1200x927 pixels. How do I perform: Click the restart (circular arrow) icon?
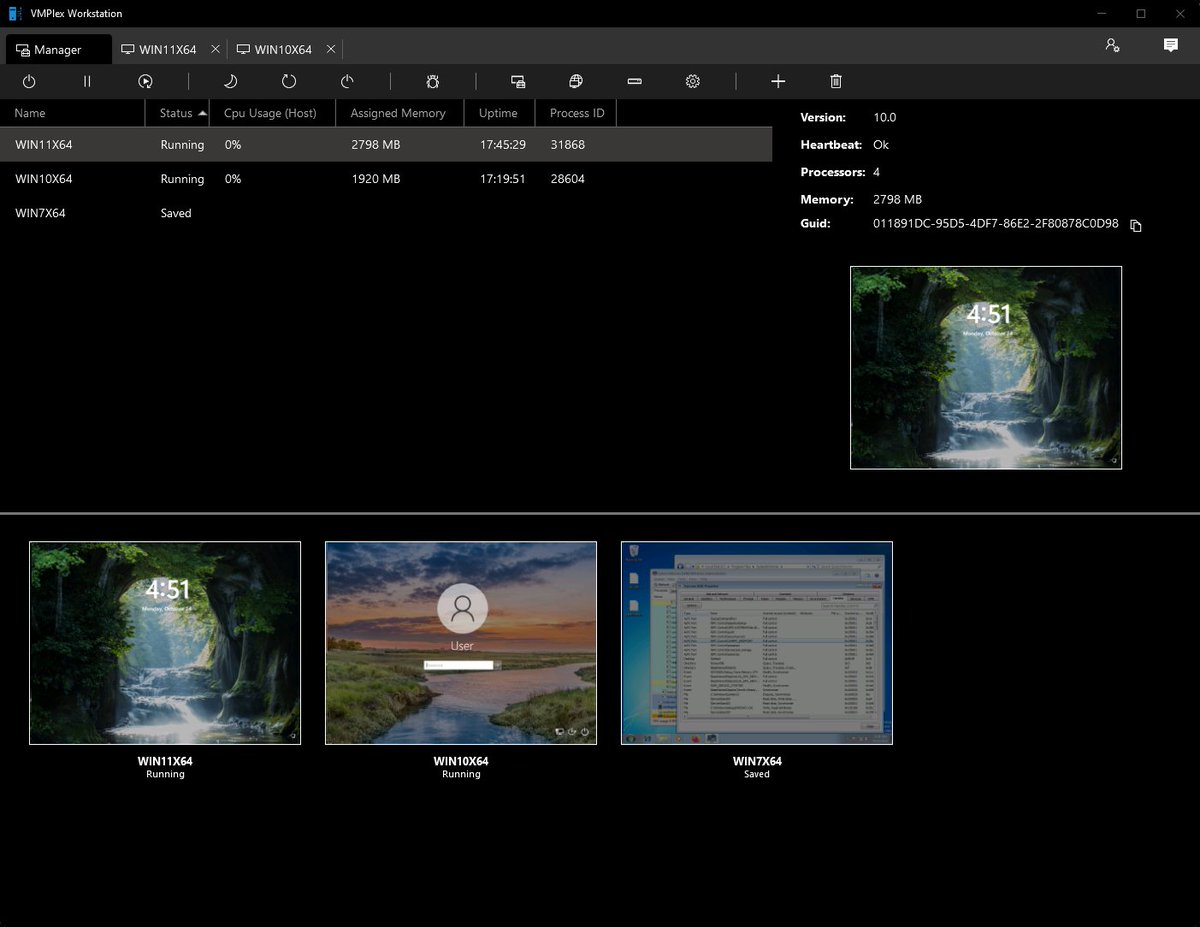click(x=289, y=82)
